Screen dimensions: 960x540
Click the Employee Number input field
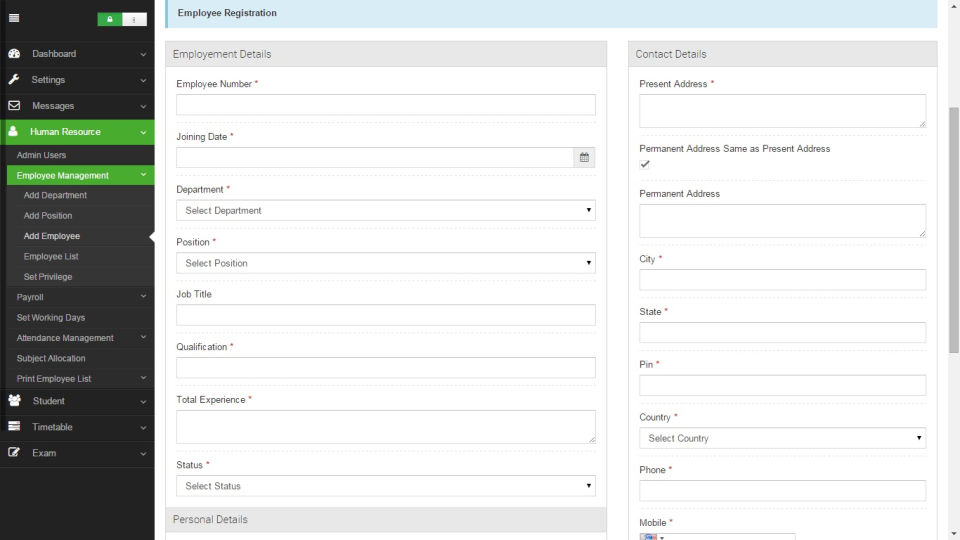tap(385, 105)
